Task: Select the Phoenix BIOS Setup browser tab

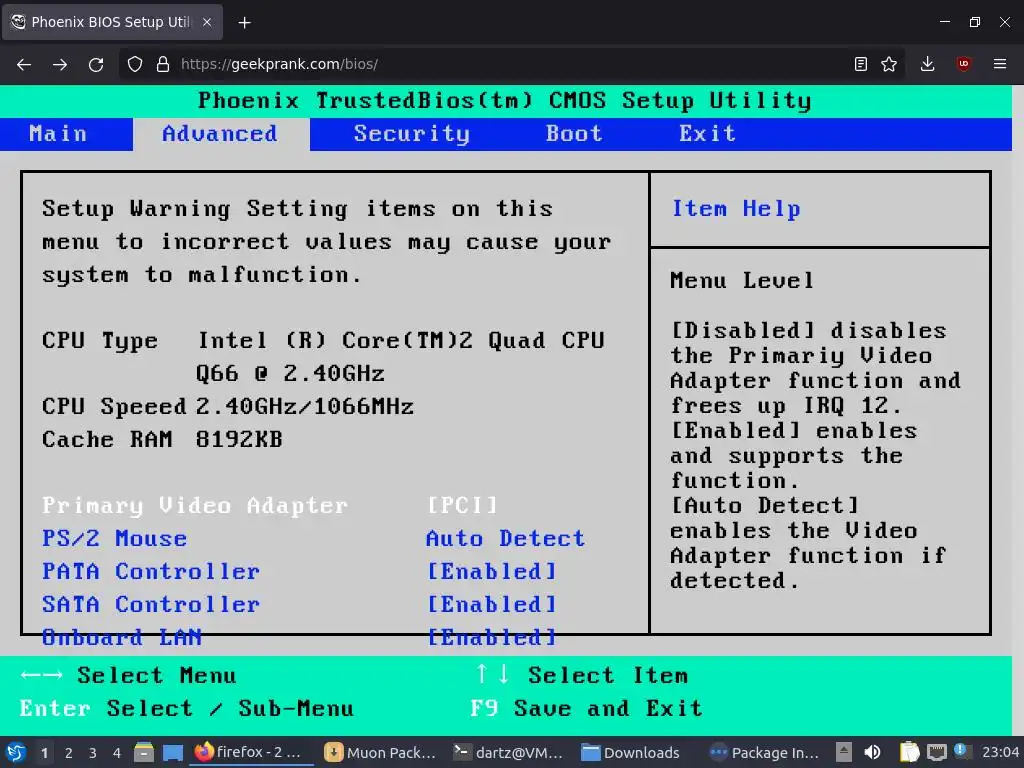Action: (x=112, y=22)
